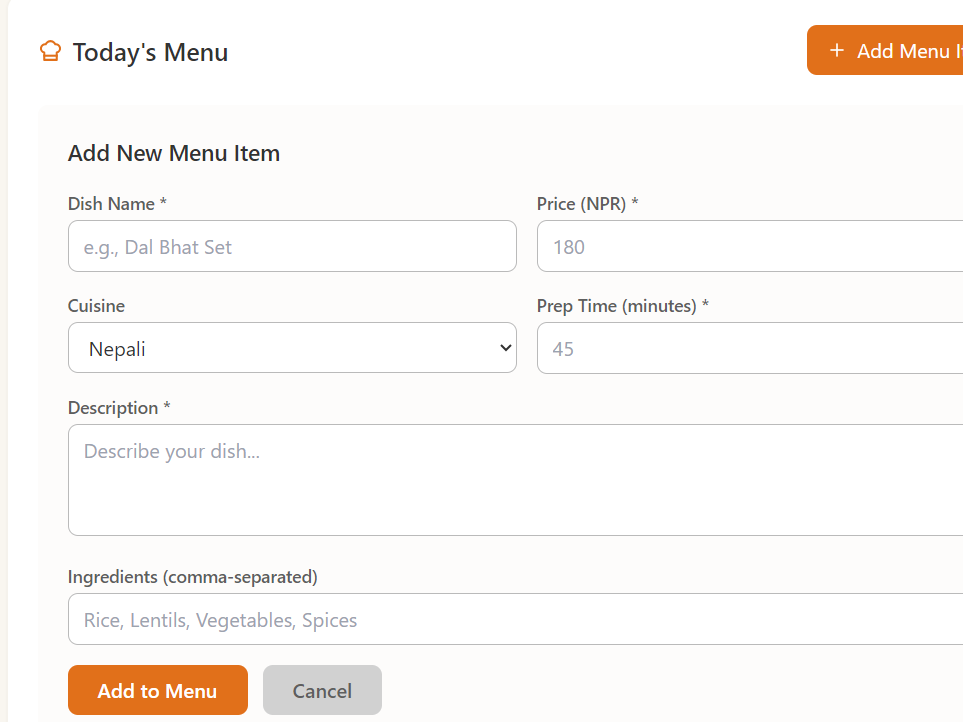963x722 pixels.
Task: Click the Cuisine label above the dropdown
Action: pyautogui.click(x=96, y=306)
